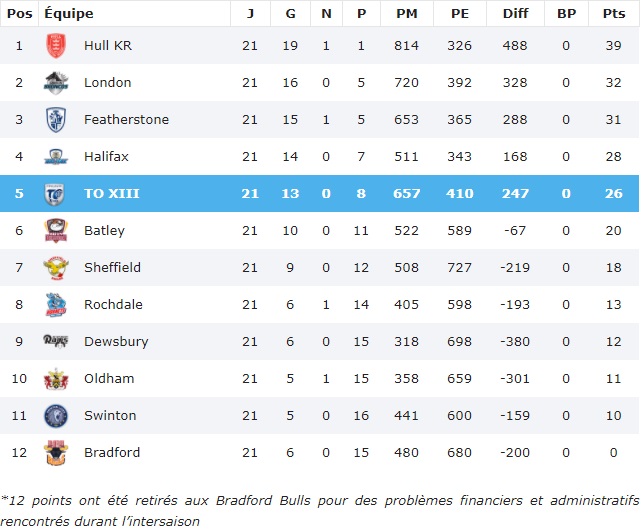This screenshot has width=642, height=532.
Task: Click the Oldham team logo
Action: (x=56, y=379)
